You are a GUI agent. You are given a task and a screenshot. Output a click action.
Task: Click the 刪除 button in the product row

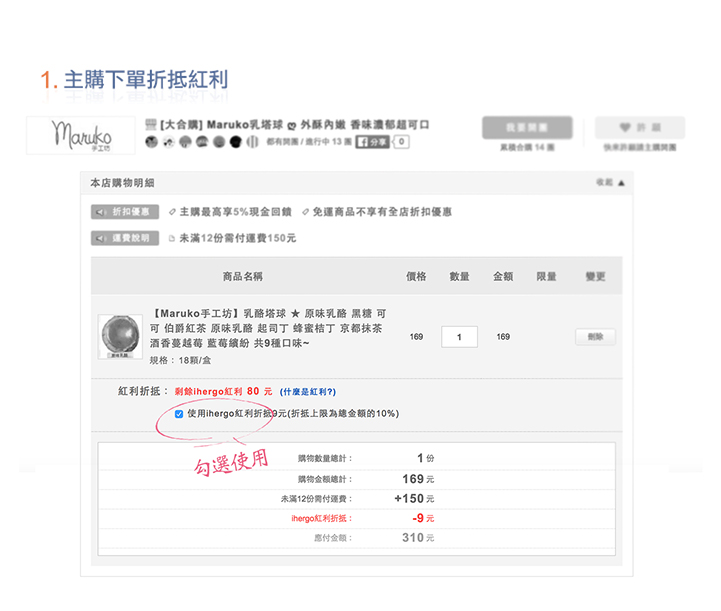(x=595, y=337)
